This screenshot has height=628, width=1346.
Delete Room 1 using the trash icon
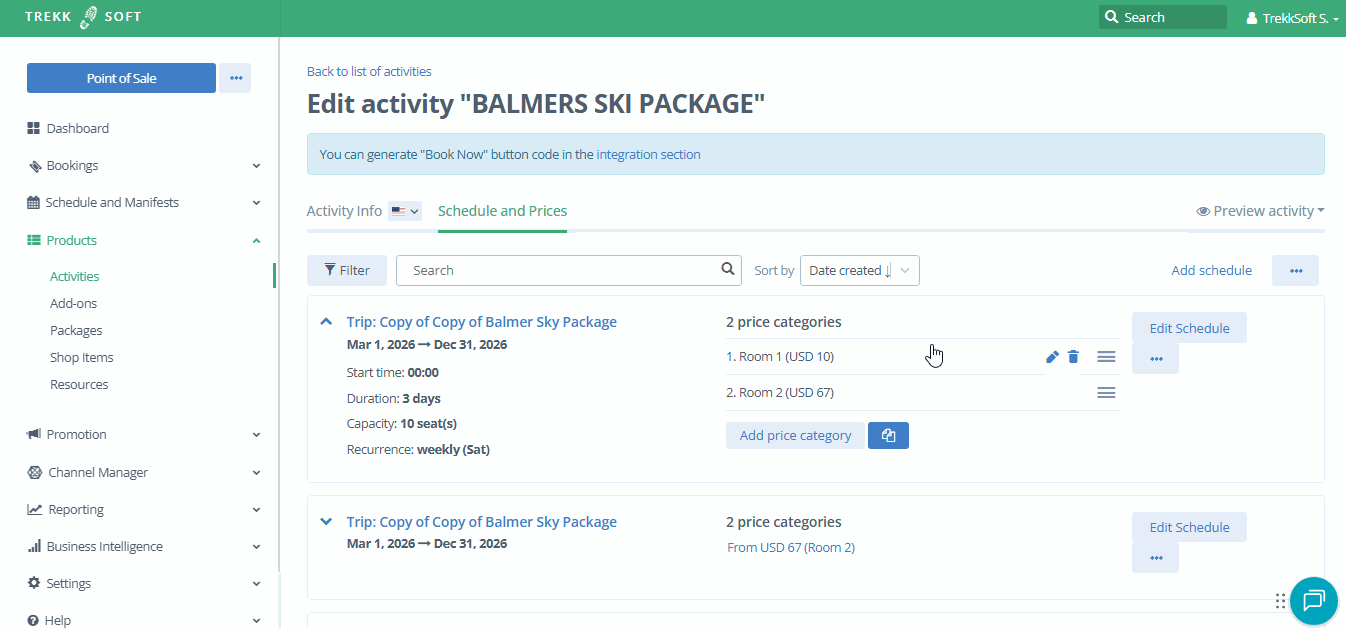pyautogui.click(x=1073, y=357)
